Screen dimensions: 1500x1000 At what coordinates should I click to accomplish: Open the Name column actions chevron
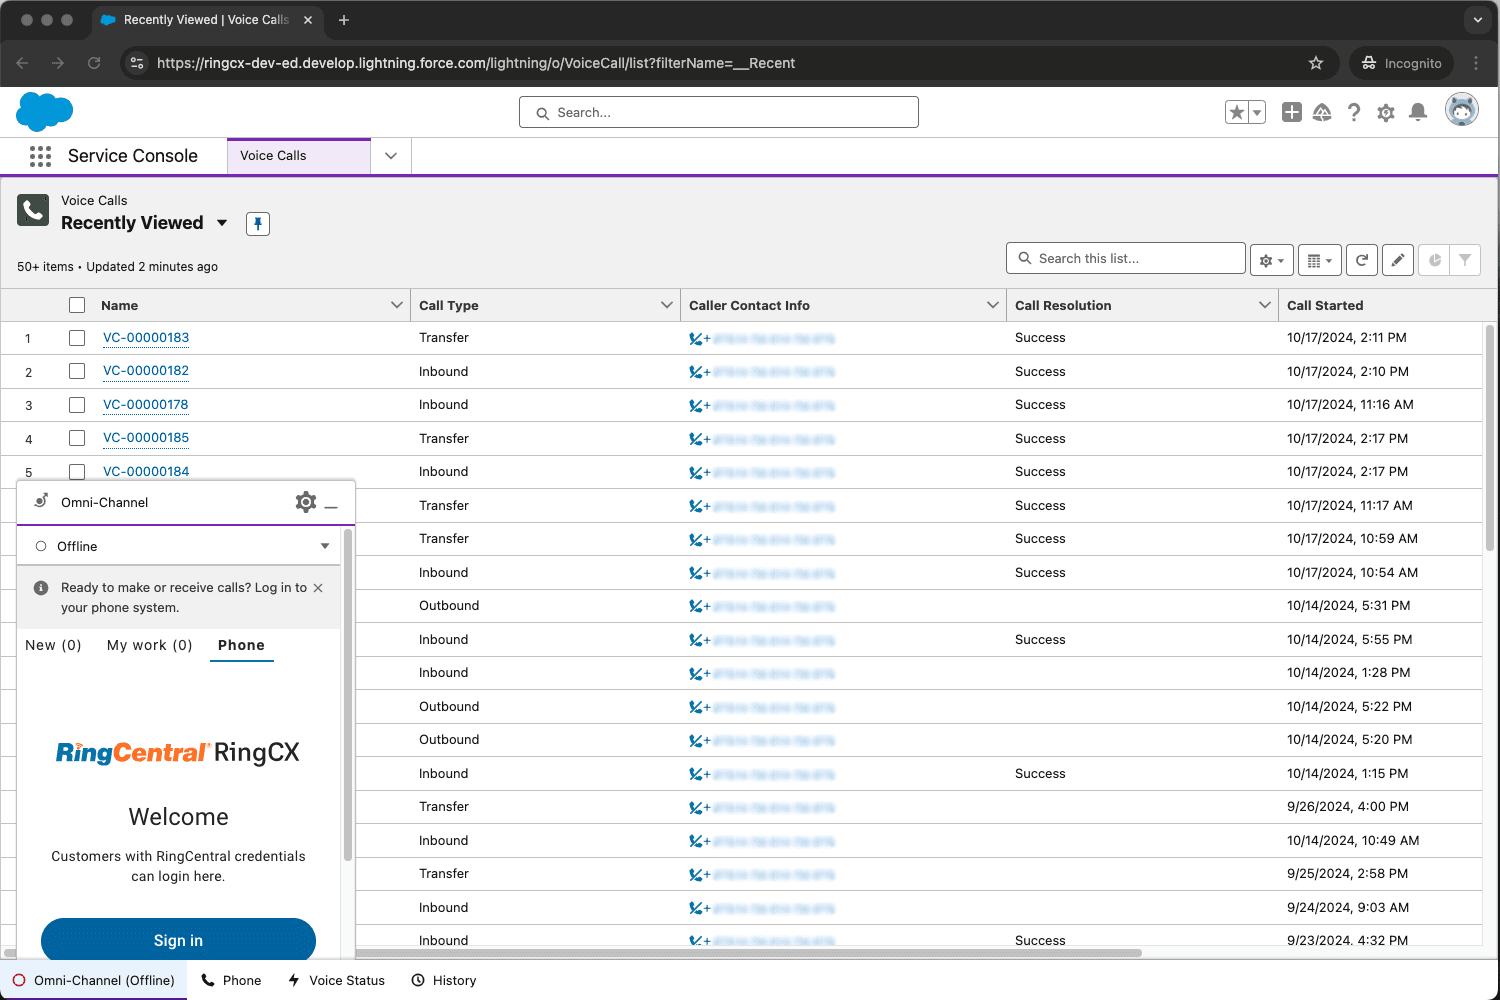coord(397,305)
